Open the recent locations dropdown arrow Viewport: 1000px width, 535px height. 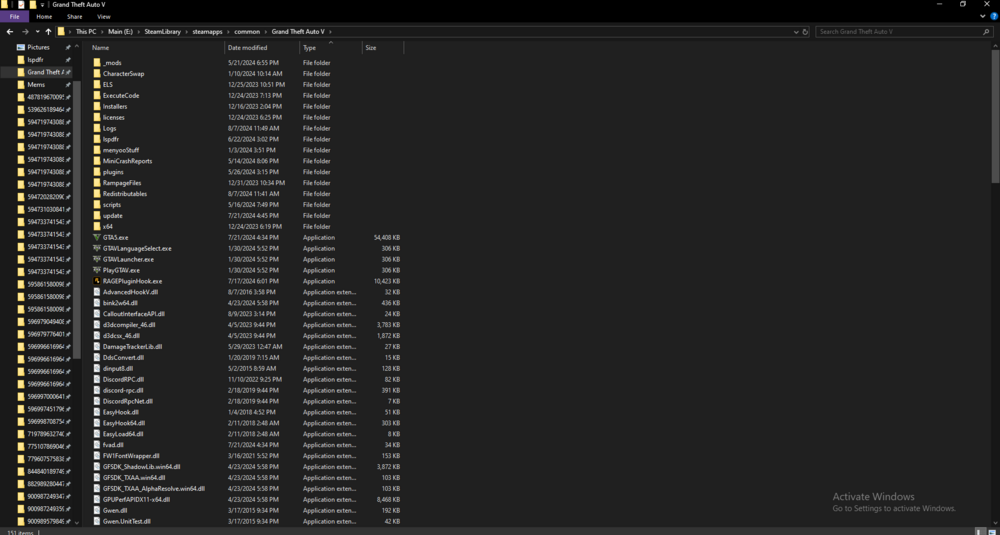(38, 31)
